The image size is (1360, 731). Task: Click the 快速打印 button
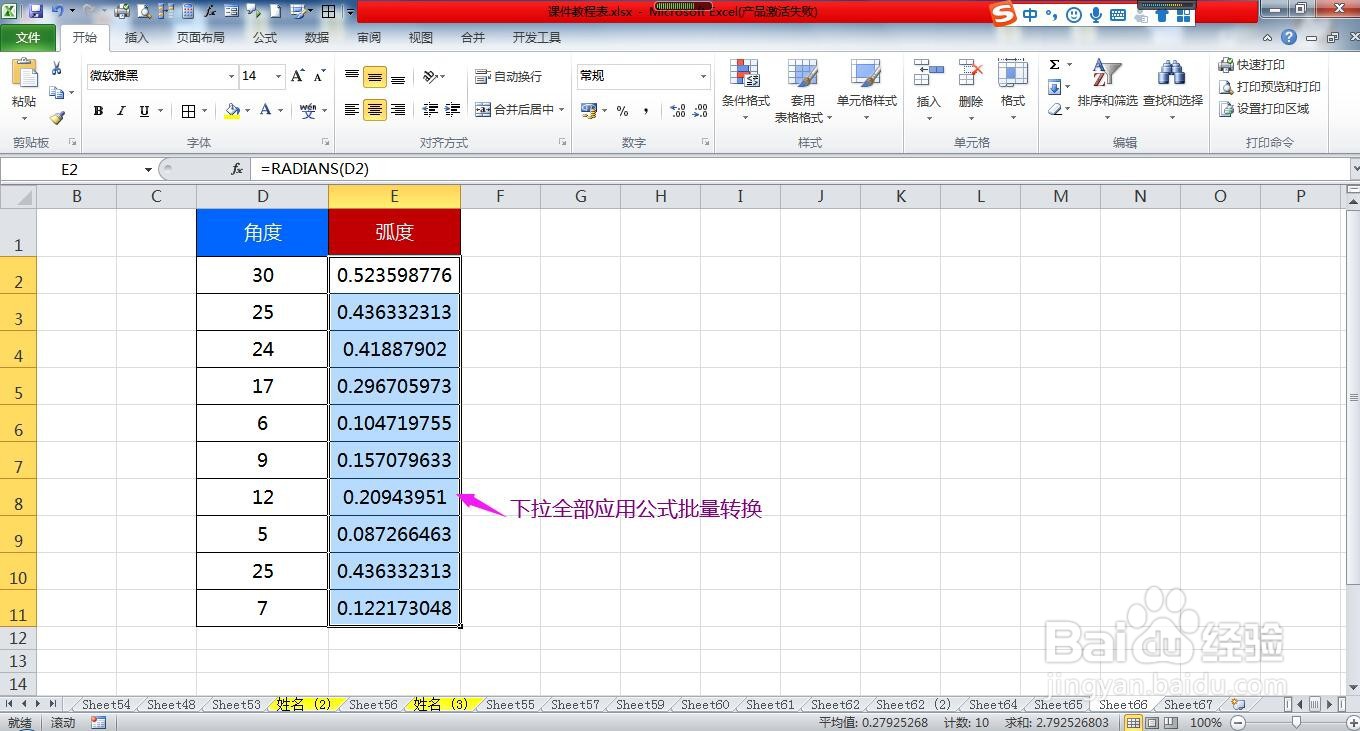1252,65
